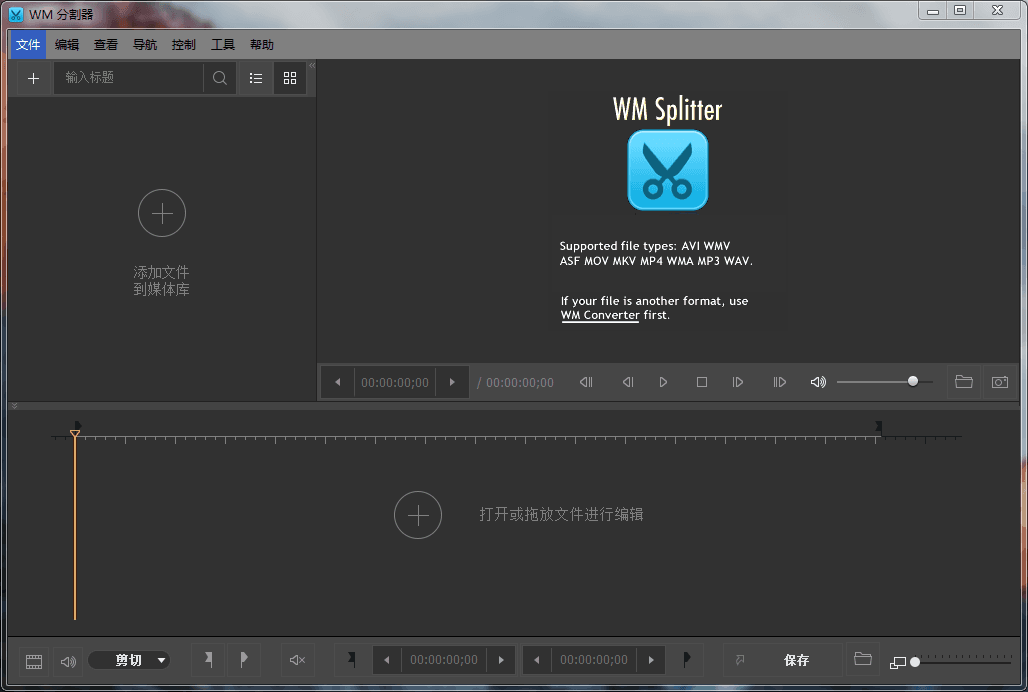The image size is (1028, 692).
Task: Open the 工具 menu
Action: (223, 45)
